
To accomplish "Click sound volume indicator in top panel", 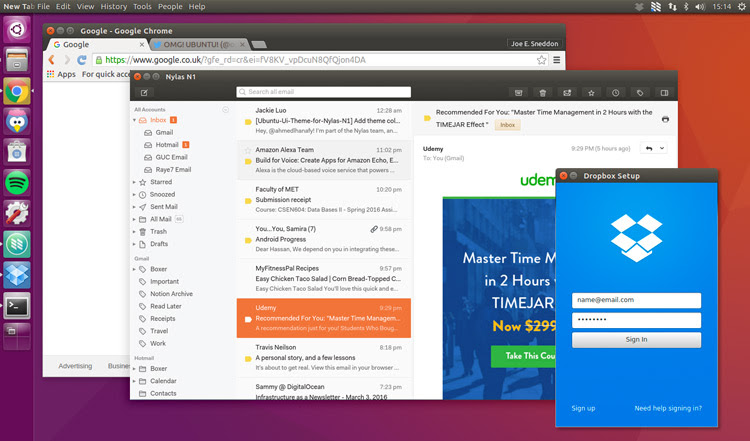I will [700, 7].
